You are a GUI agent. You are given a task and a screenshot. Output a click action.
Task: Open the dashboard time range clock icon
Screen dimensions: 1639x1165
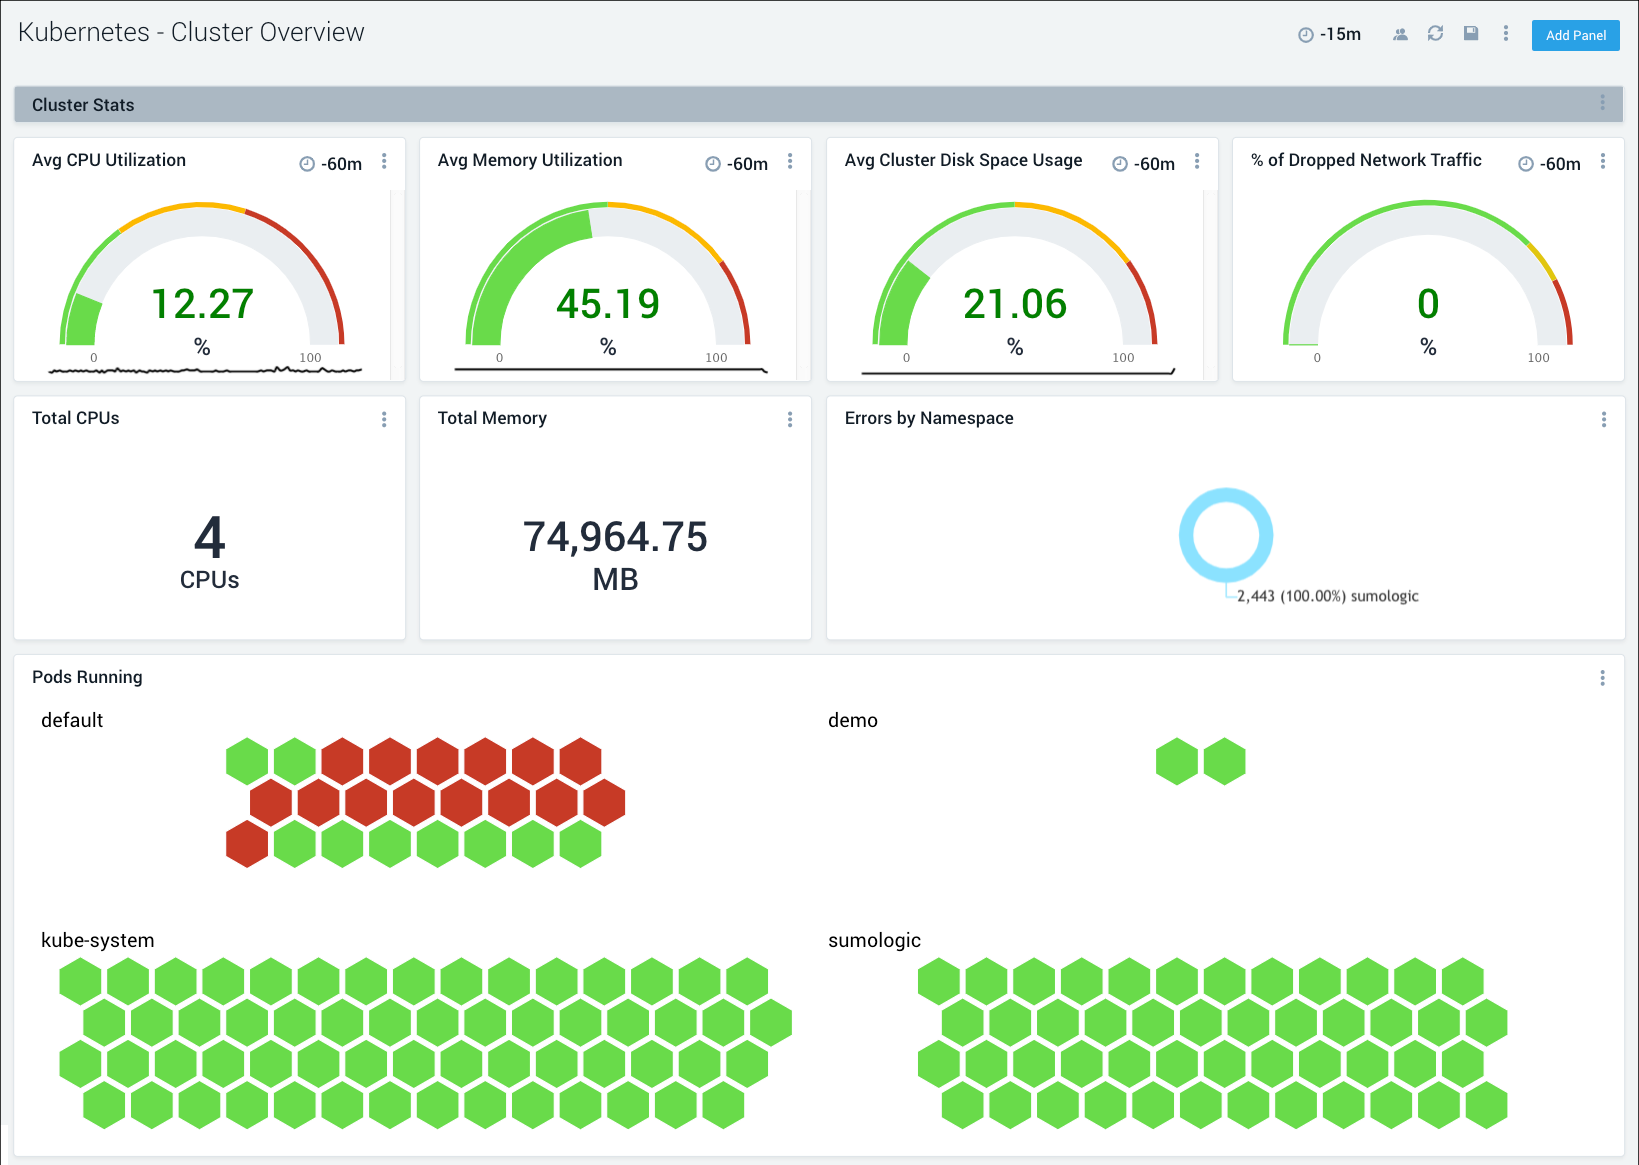(x=1305, y=33)
